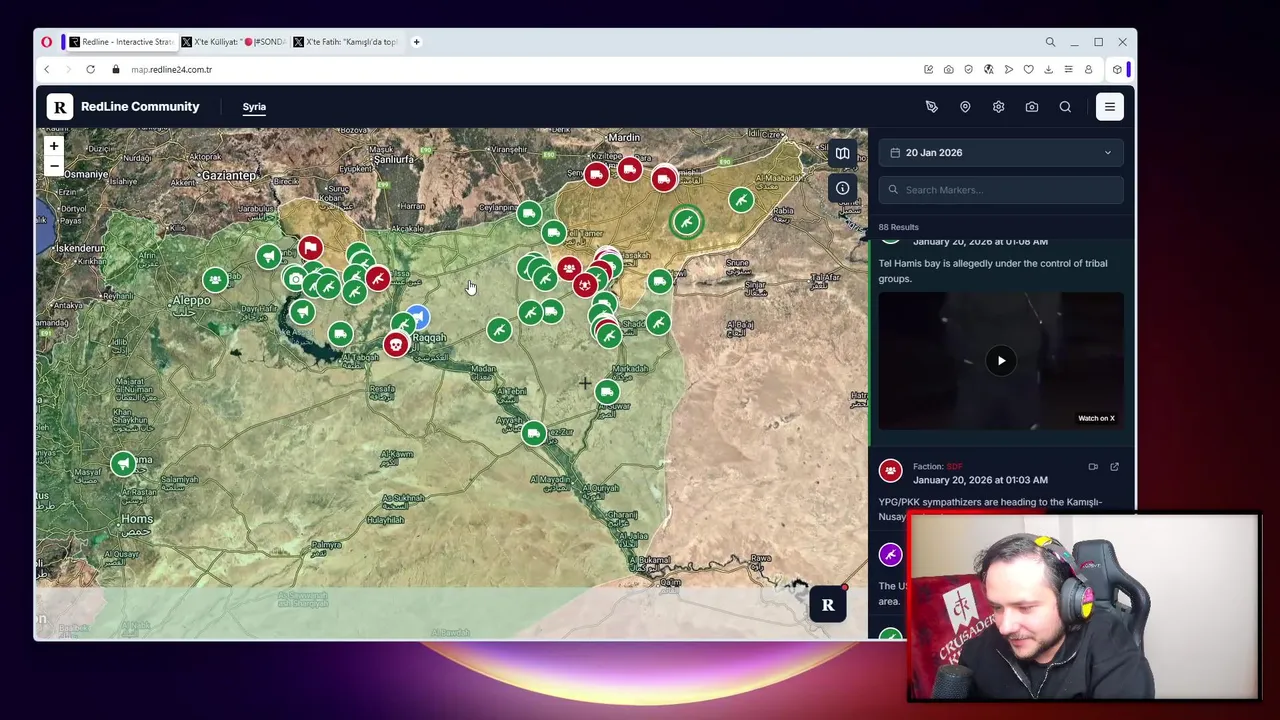
Task: Click the RedLine Community title
Action: click(140, 106)
